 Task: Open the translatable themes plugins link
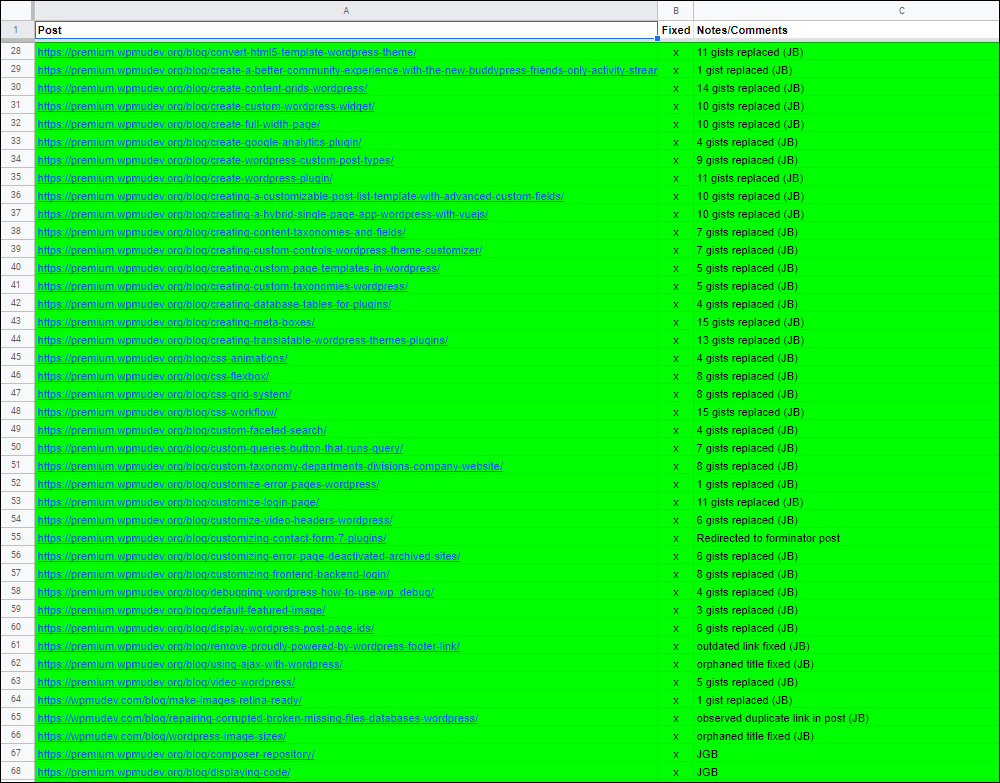pos(242,340)
